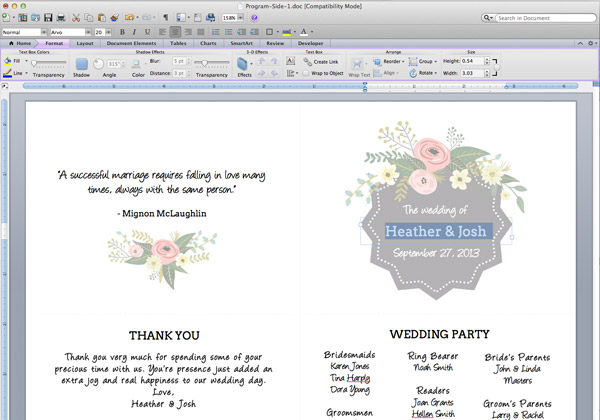Toggle Italic formatting
The width and height of the screenshot is (600, 420).
134,32
